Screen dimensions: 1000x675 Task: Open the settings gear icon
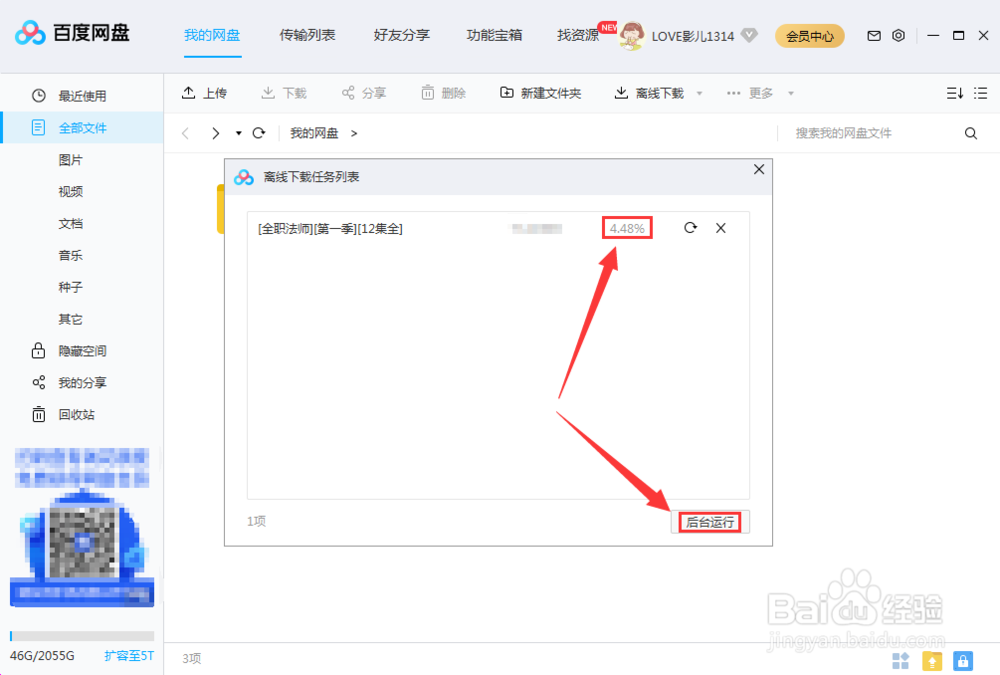pyautogui.click(x=898, y=36)
